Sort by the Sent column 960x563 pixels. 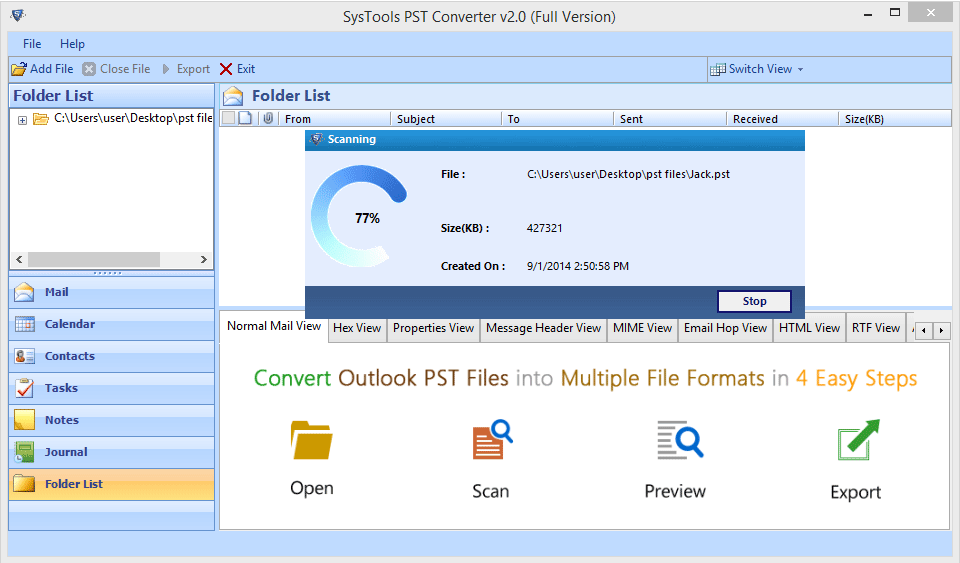coord(670,119)
